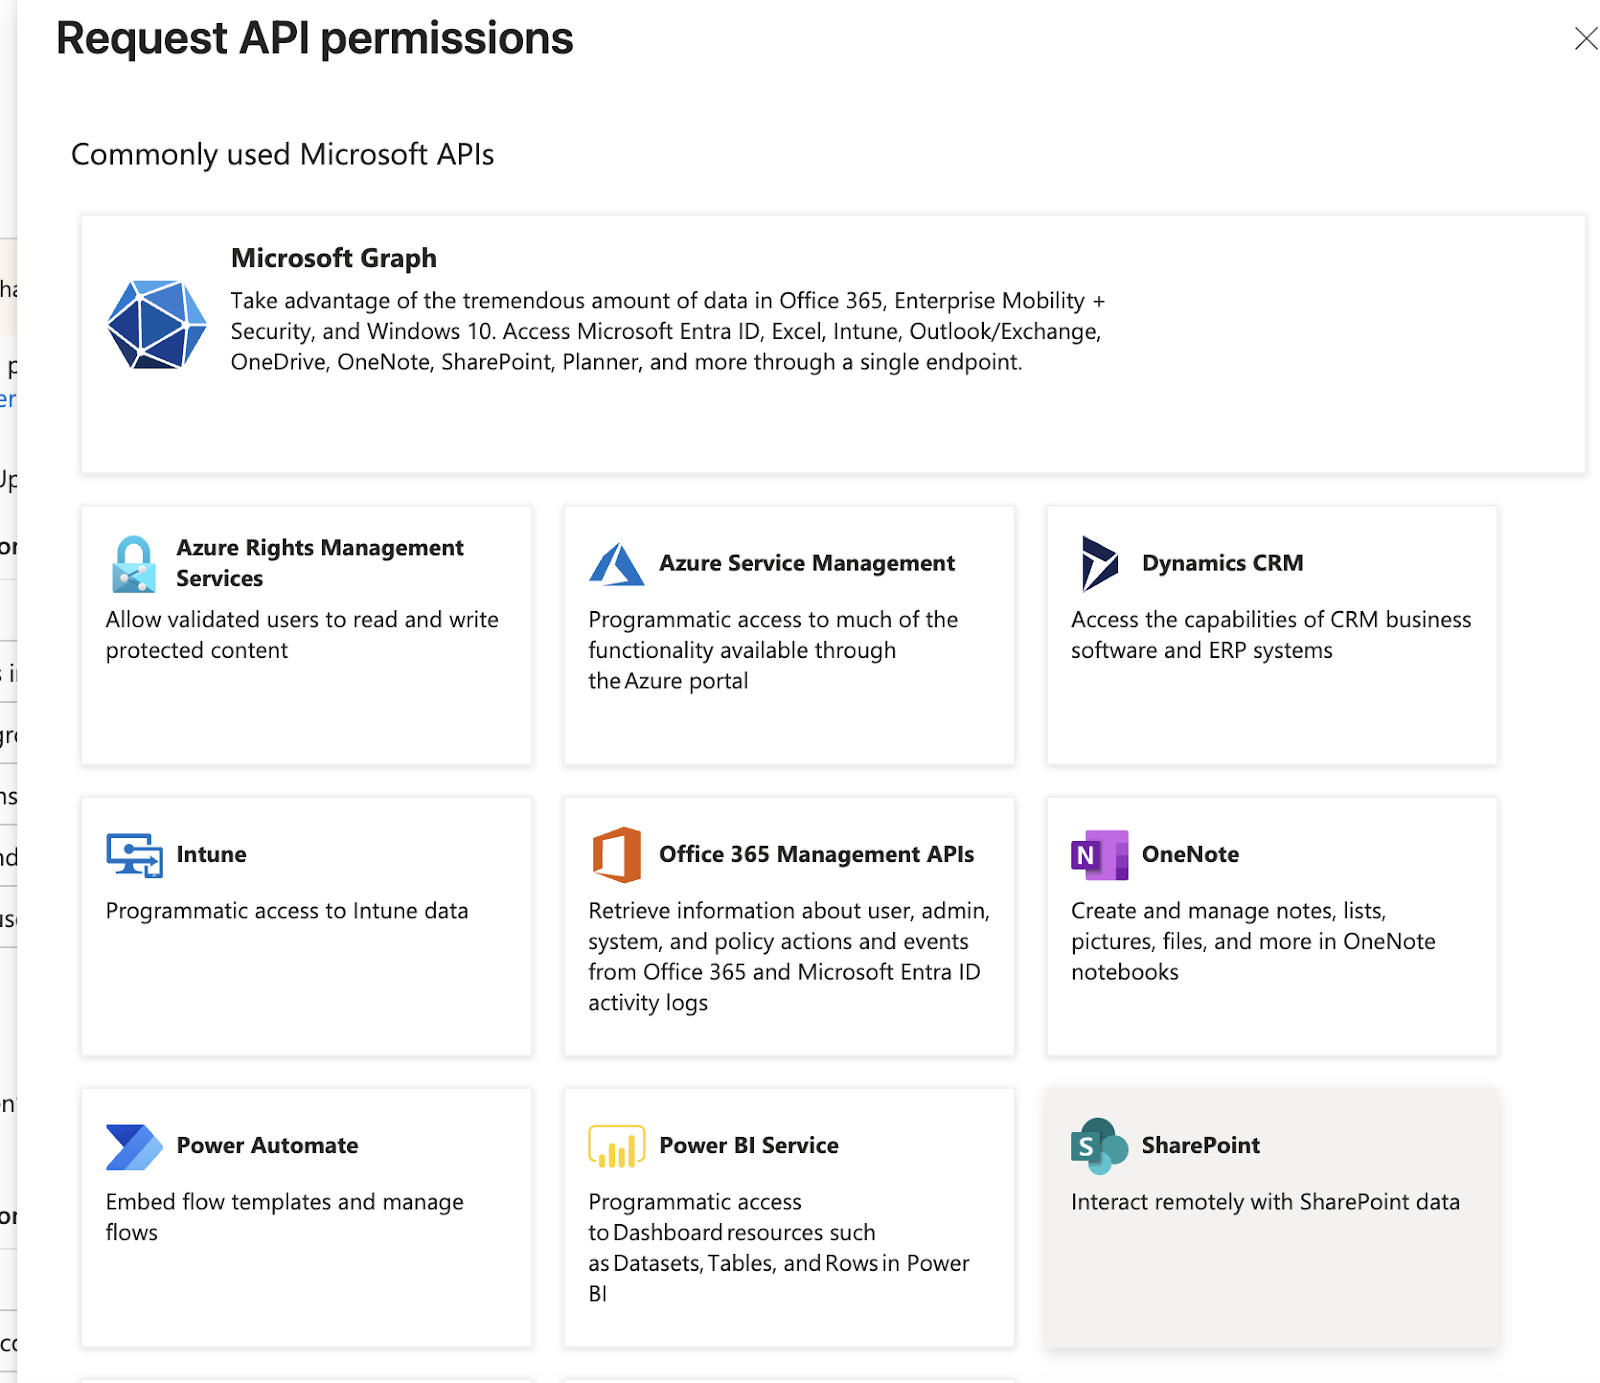
Task: Click the Power BI yellow chart icon
Action: 616,1147
